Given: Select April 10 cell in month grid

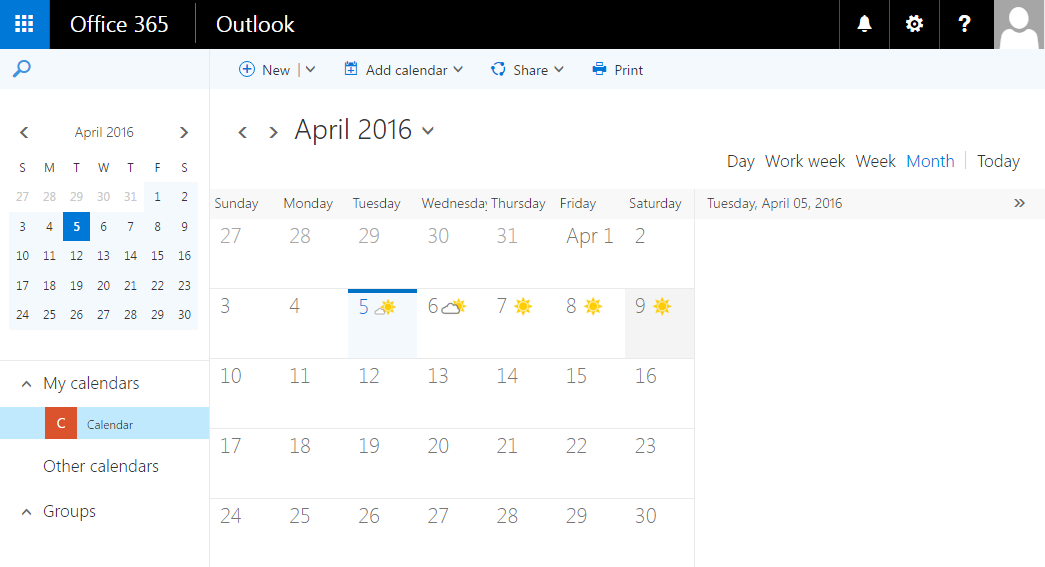Looking at the screenshot, I should (245, 393).
